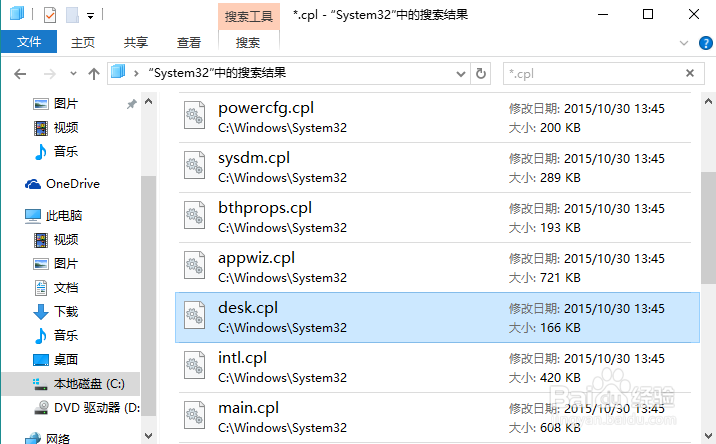This screenshot has width=716, height=444.
Task: Select the appwiz.cpl file icon
Action: coord(194,265)
